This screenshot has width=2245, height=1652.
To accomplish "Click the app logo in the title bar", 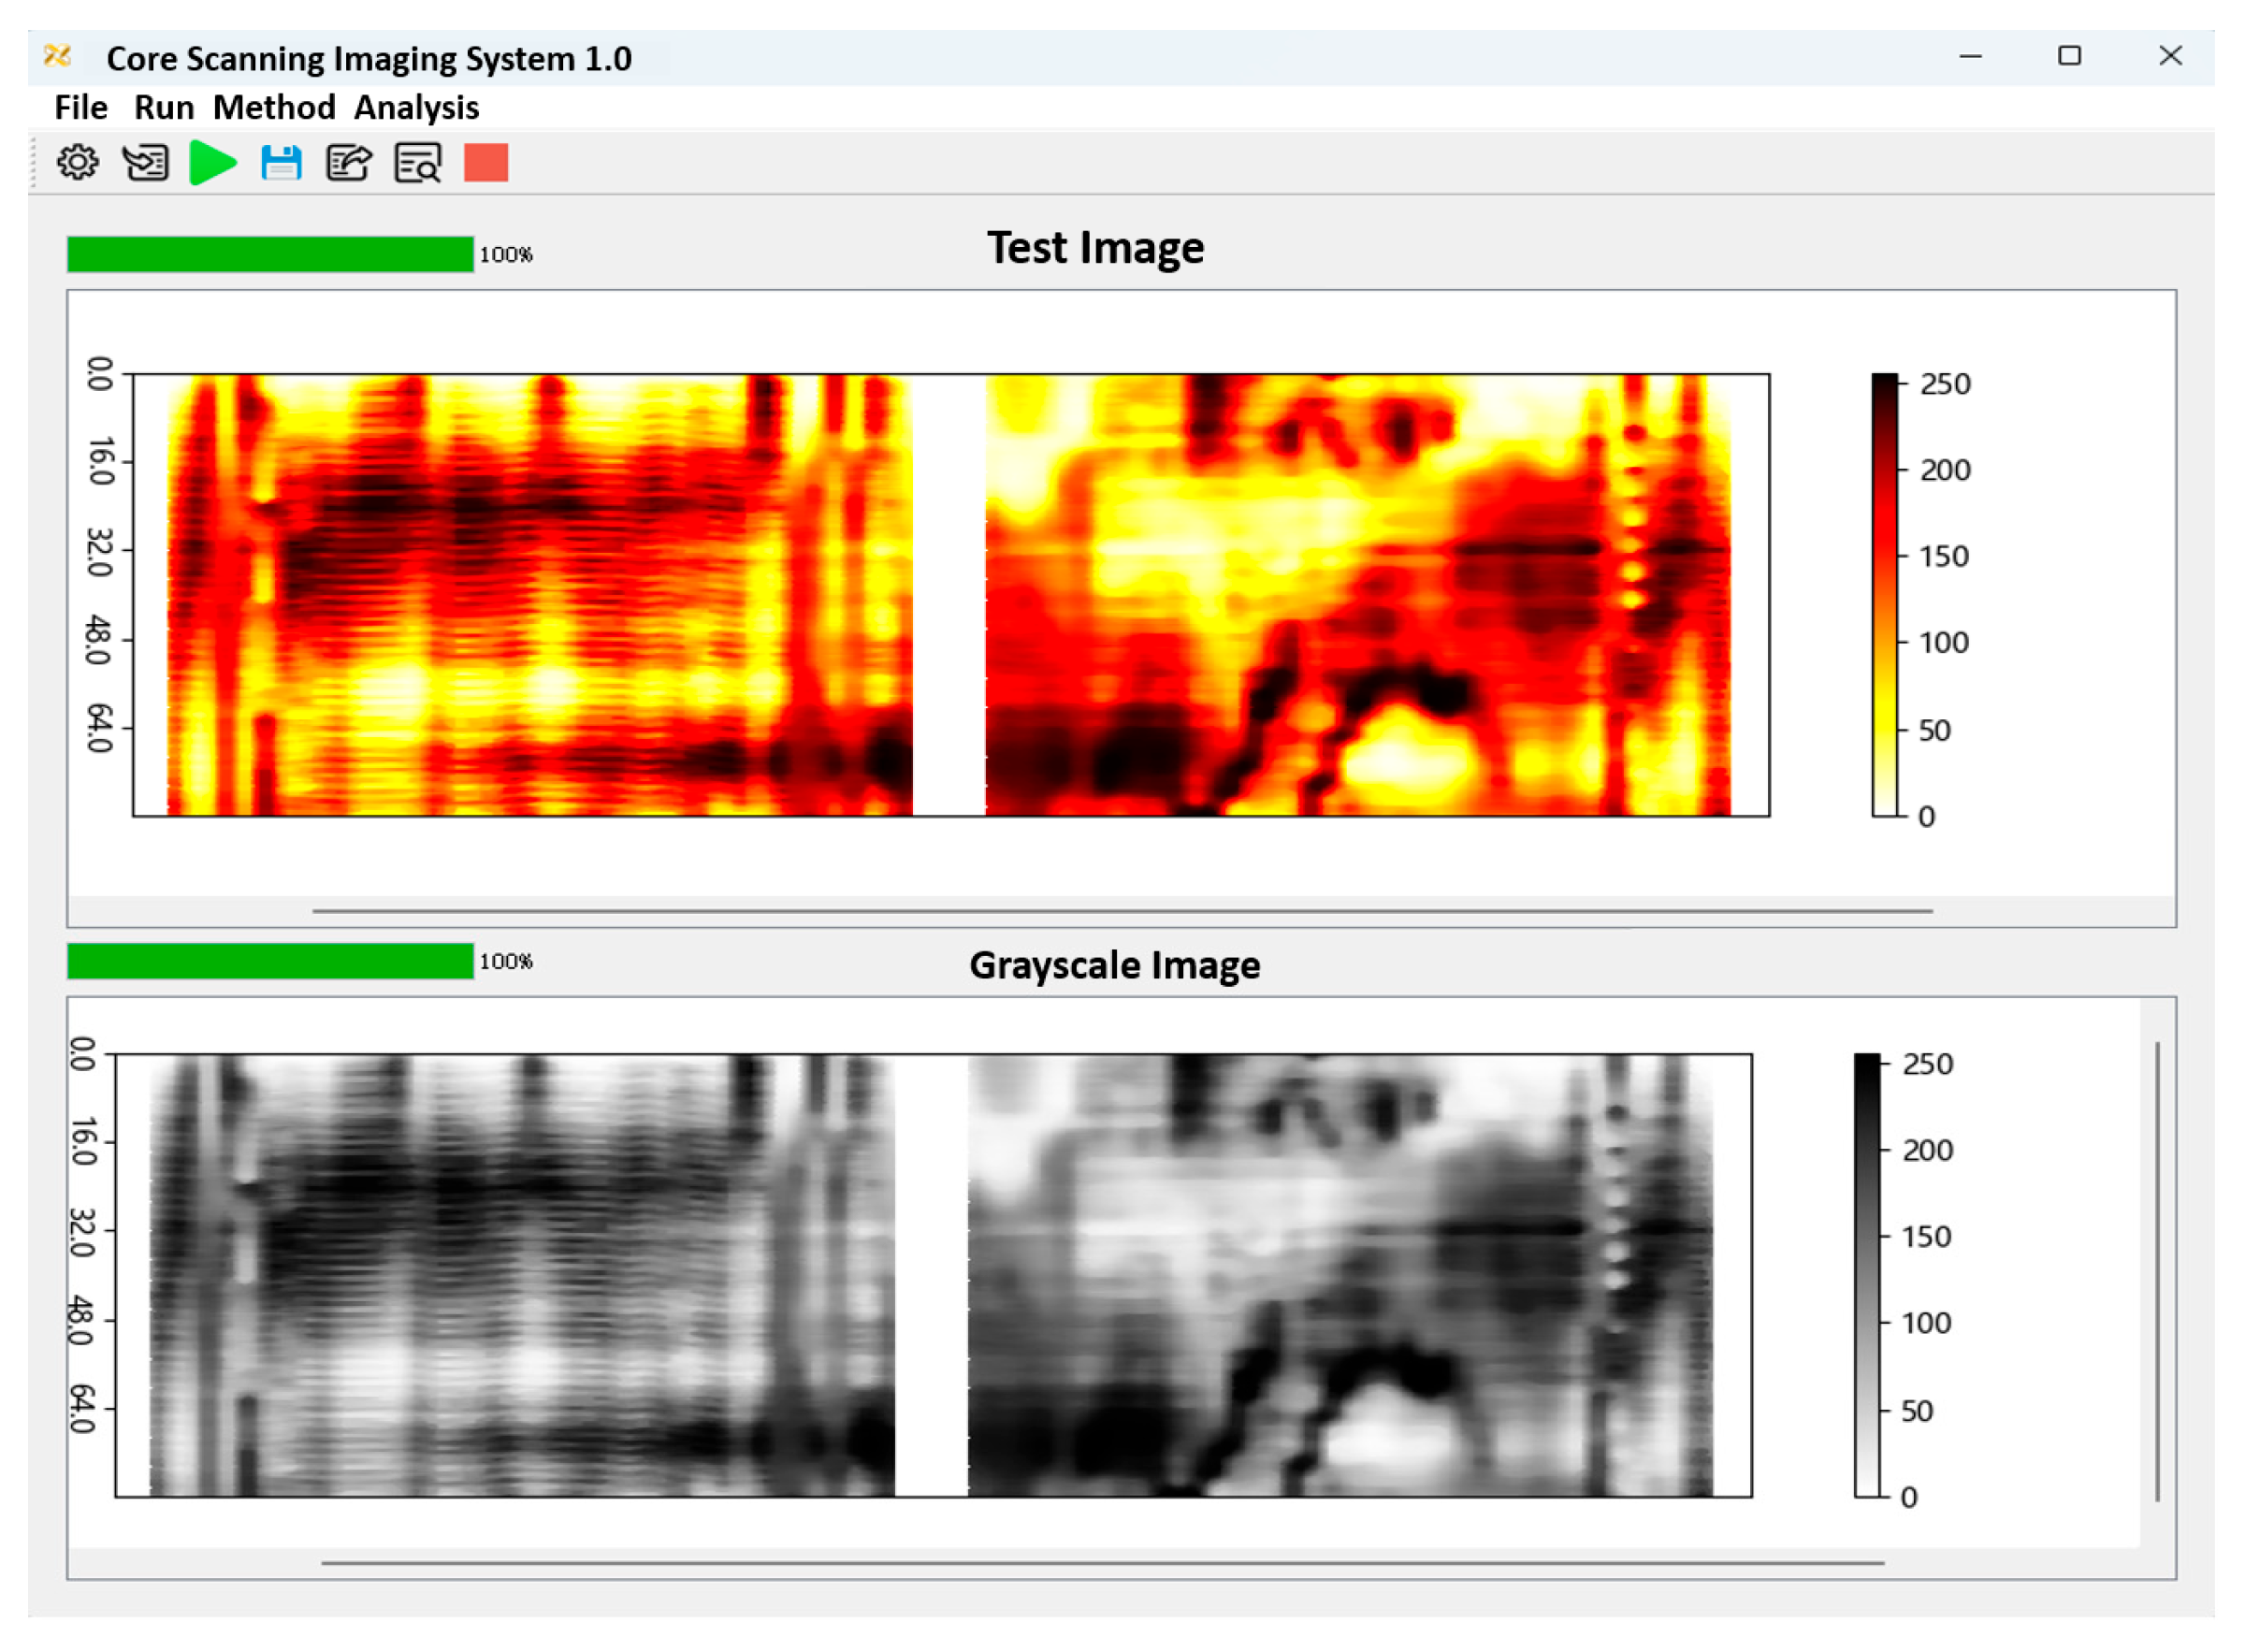I will point(58,57).
